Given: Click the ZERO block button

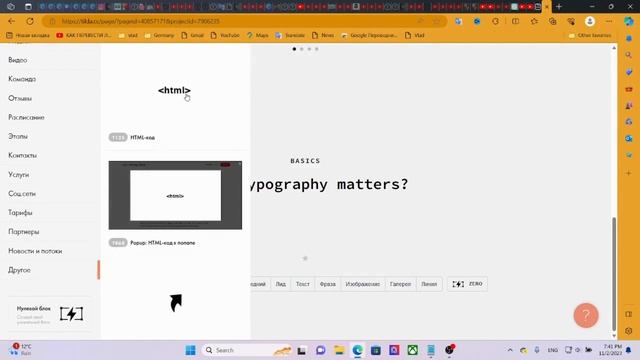Looking at the screenshot, I should (467, 284).
